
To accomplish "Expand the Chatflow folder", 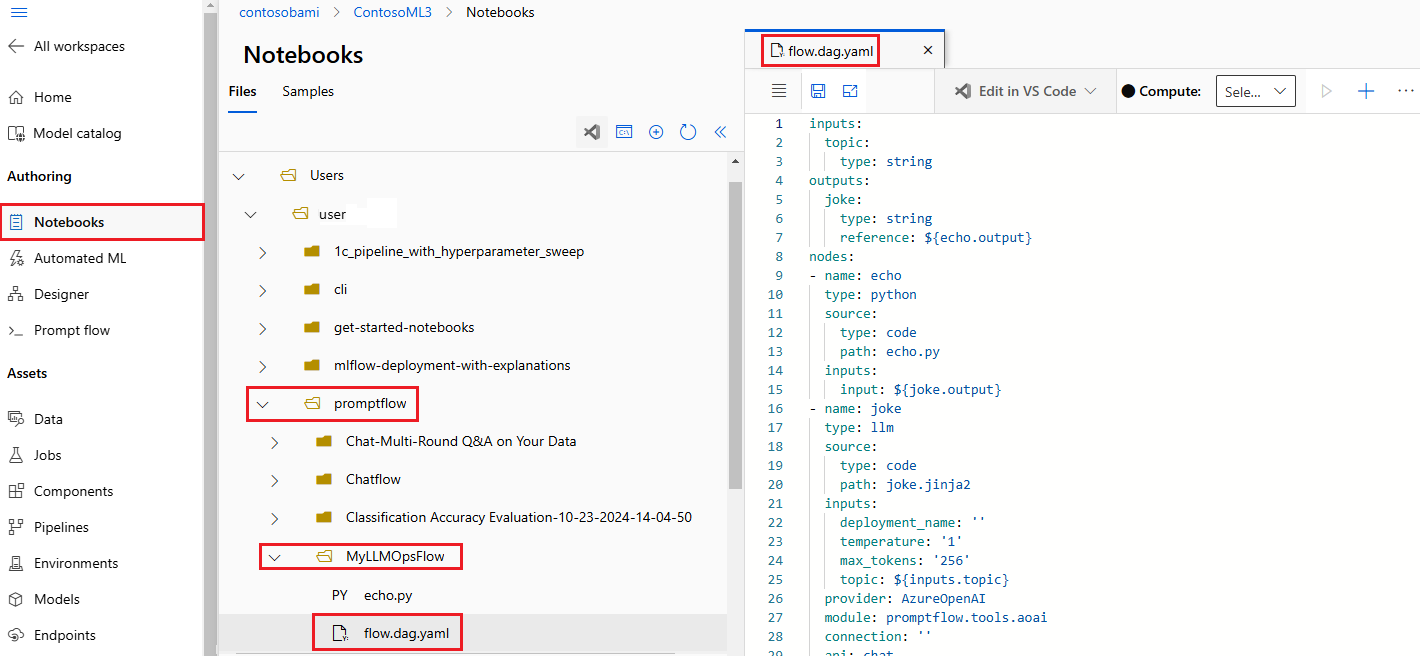I will point(275,480).
